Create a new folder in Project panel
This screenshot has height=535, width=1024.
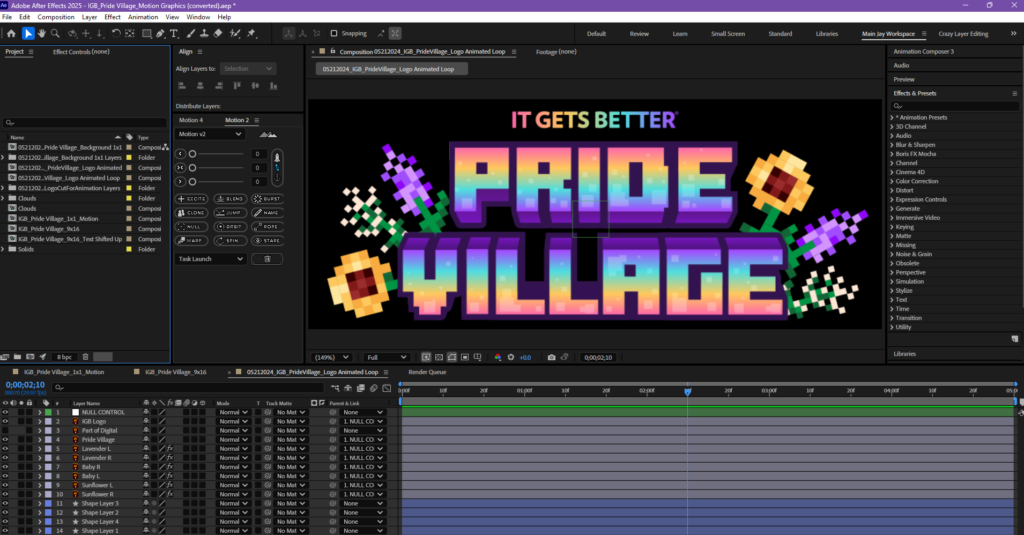click(18, 357)
